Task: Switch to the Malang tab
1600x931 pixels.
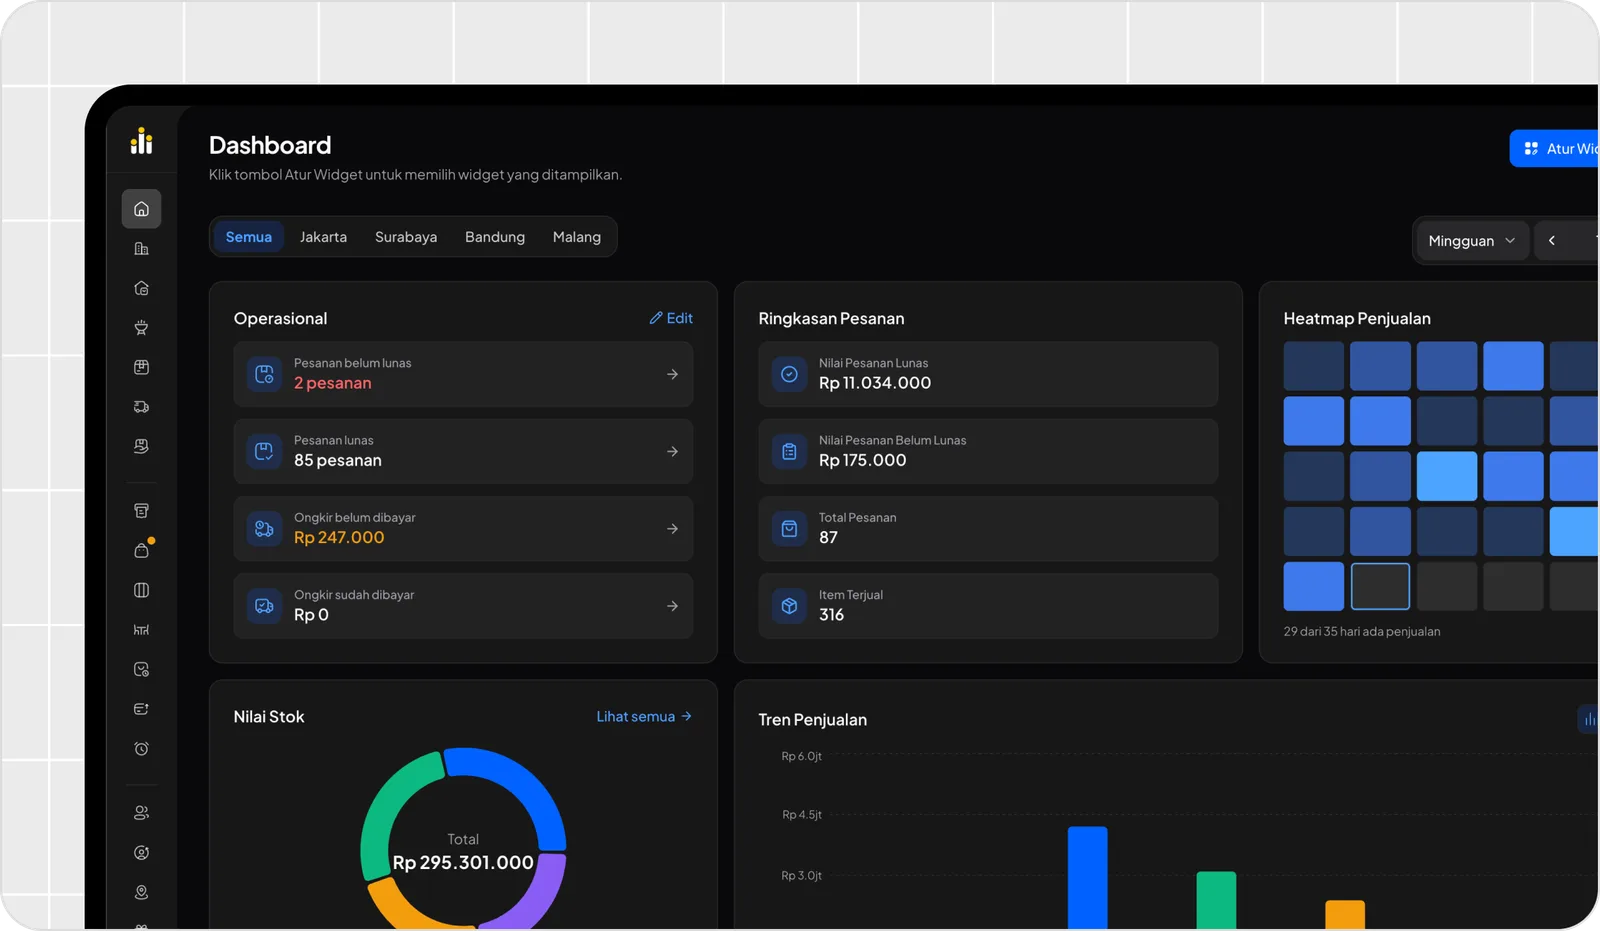Action: tap(577, 237)
